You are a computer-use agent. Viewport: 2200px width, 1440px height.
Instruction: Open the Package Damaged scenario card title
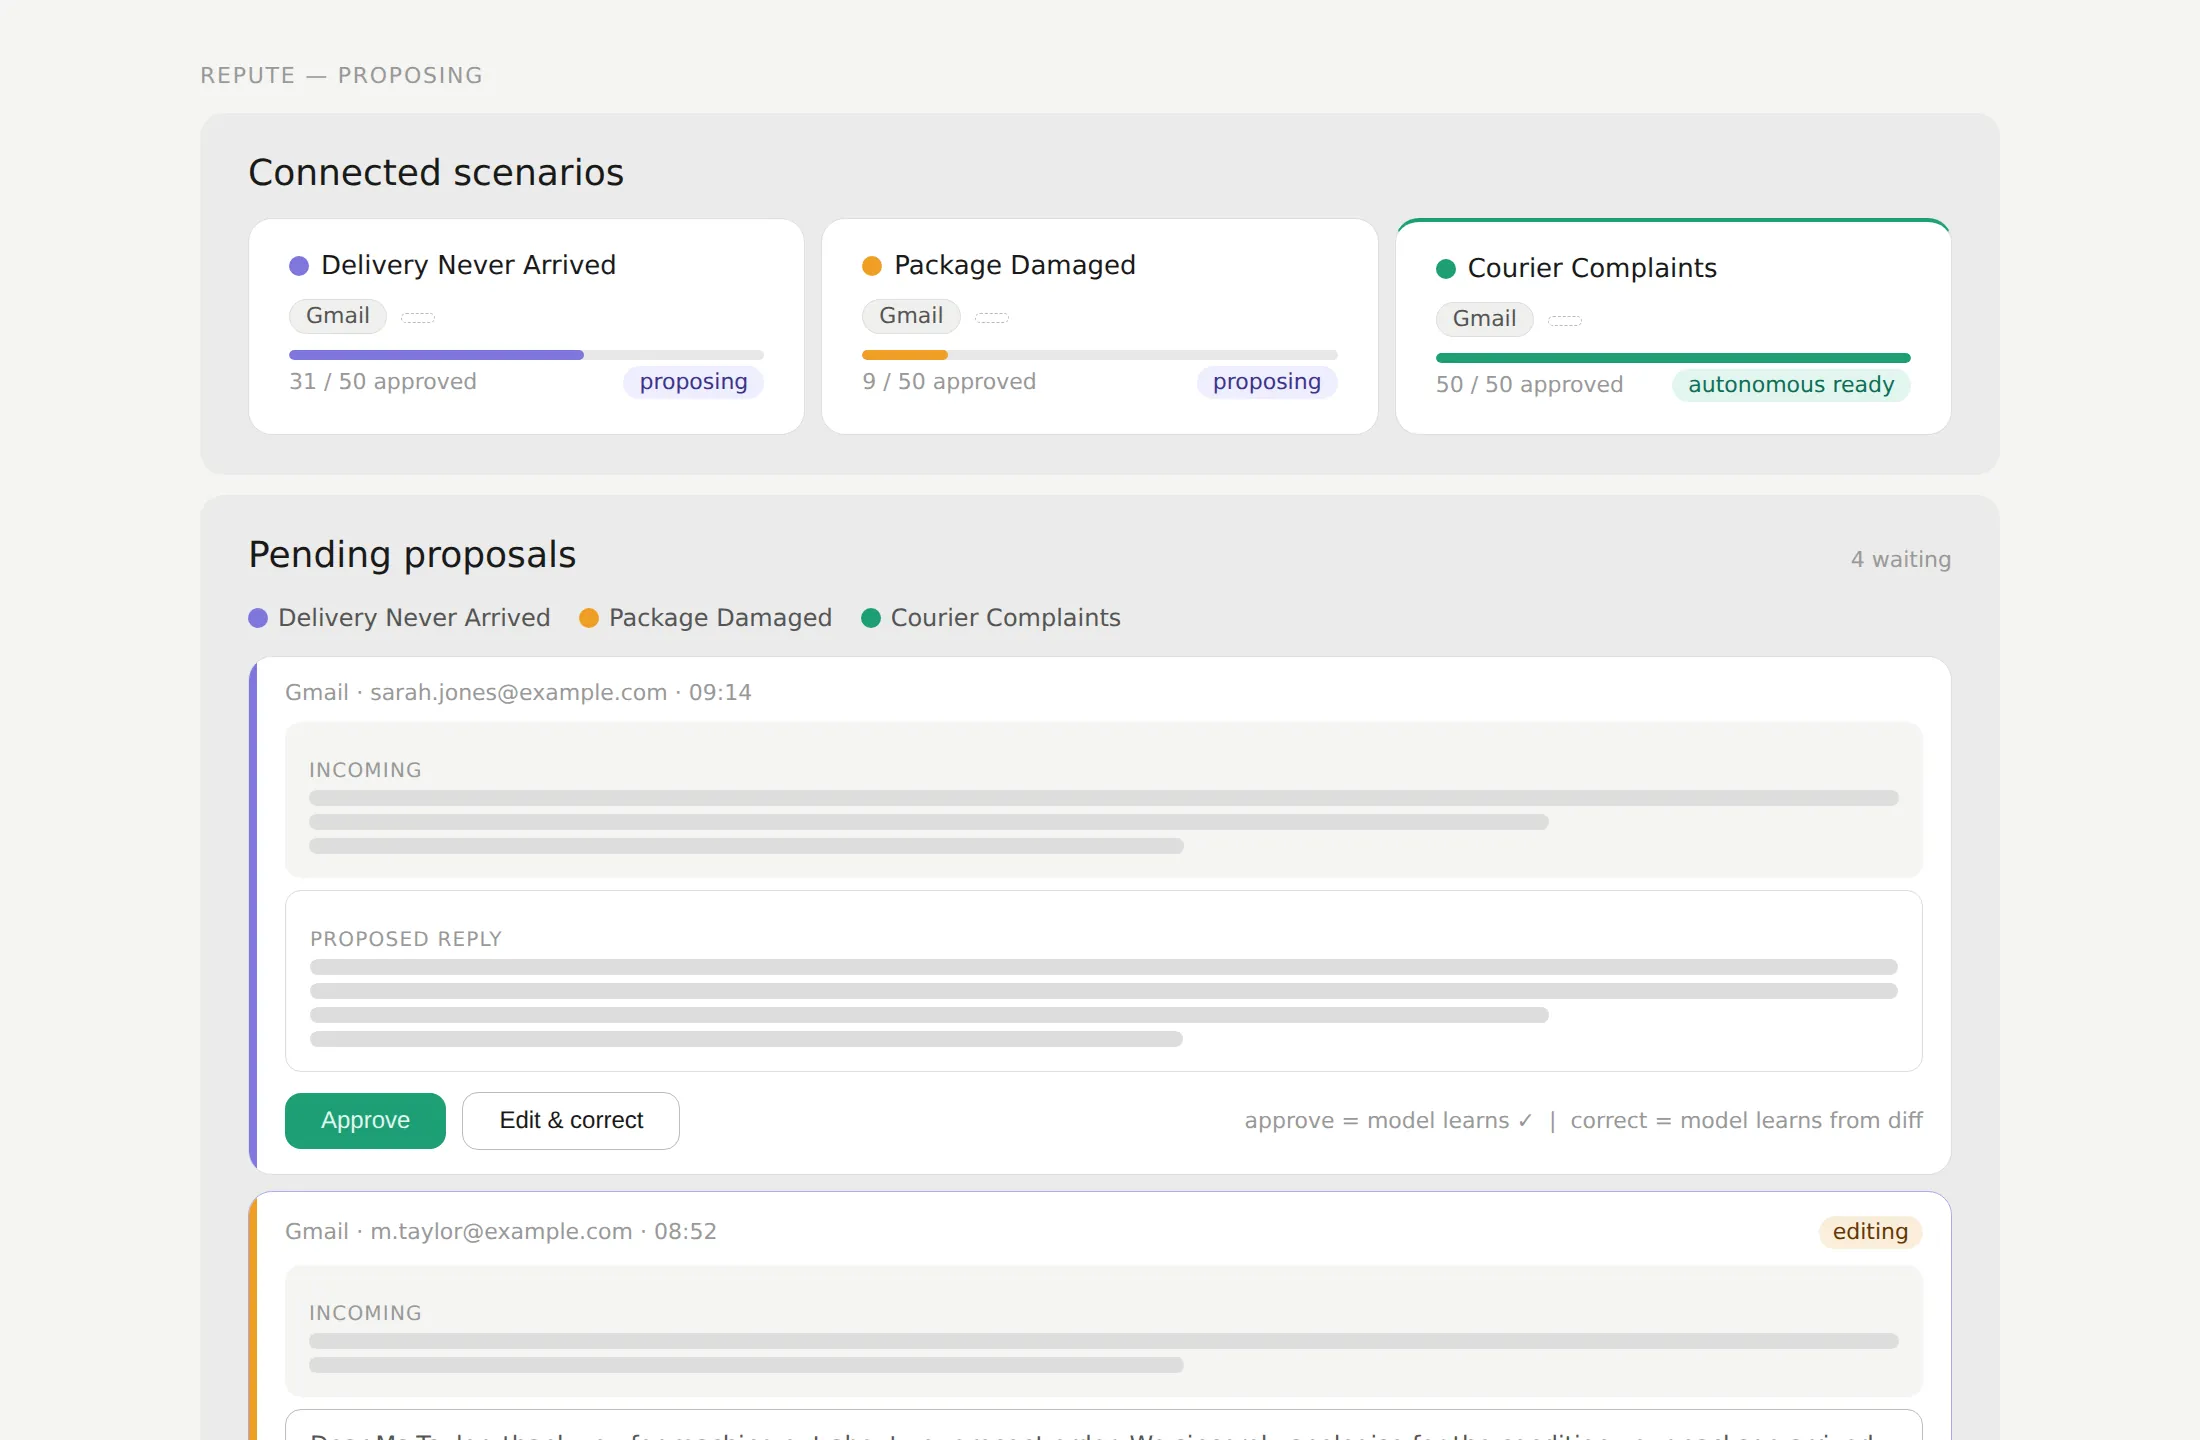tap(1015, 265)
